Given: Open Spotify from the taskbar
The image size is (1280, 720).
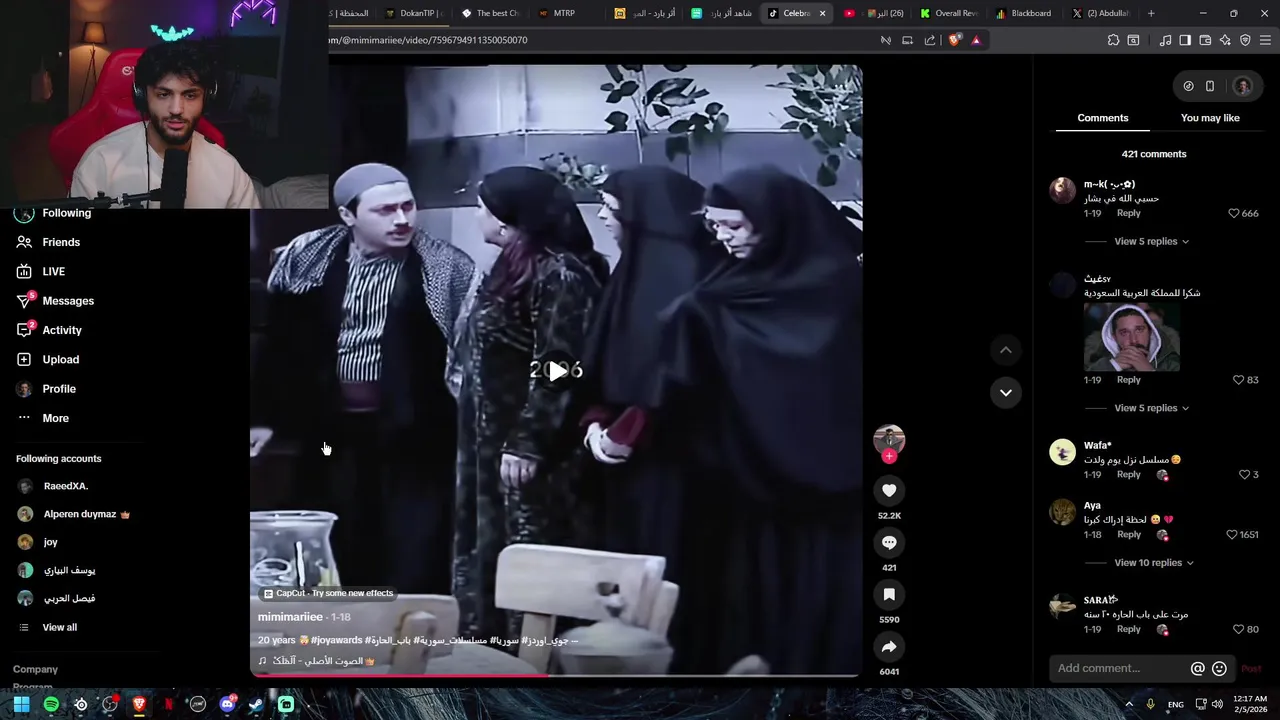Looking at the screenshot, I should tap(51, 704).
